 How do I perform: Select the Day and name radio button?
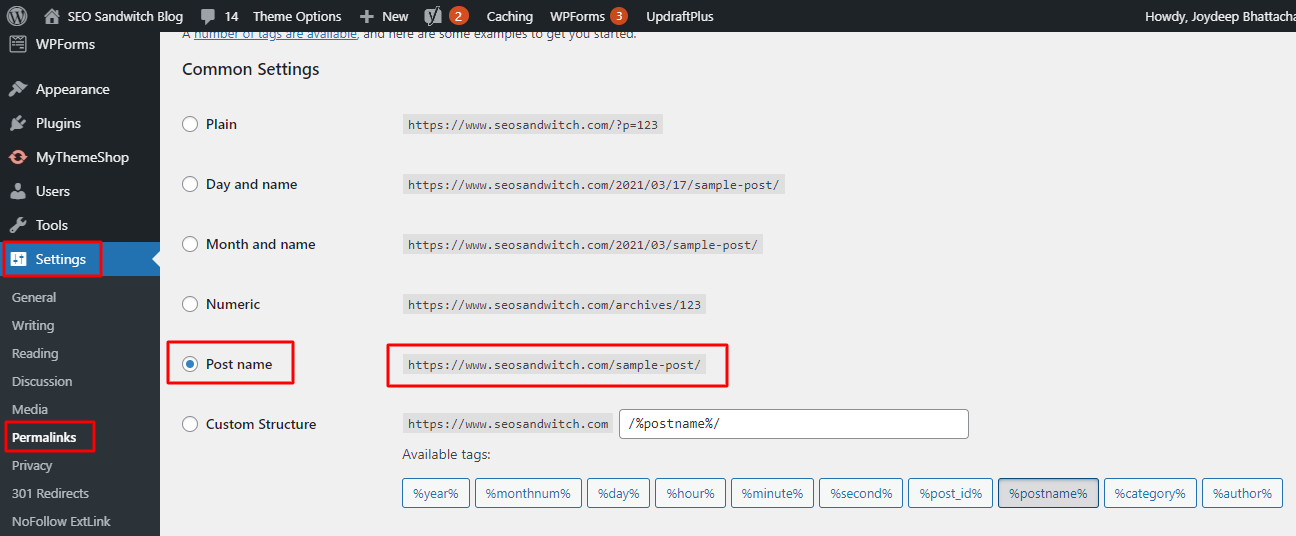click(x=190, y=184)
